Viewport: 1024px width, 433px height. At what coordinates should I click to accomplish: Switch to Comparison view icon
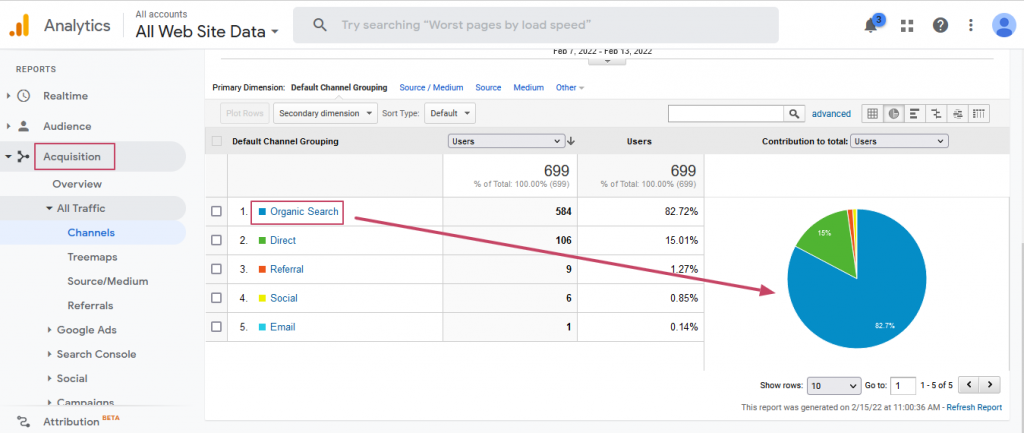pyautogui.click(x=936, y=114)
